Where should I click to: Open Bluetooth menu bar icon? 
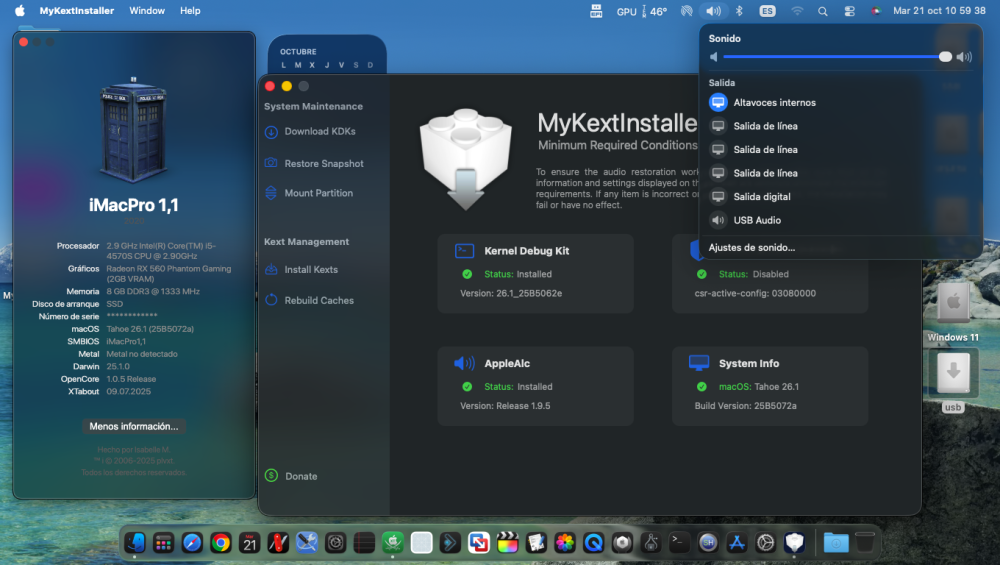tap(739, 11)
